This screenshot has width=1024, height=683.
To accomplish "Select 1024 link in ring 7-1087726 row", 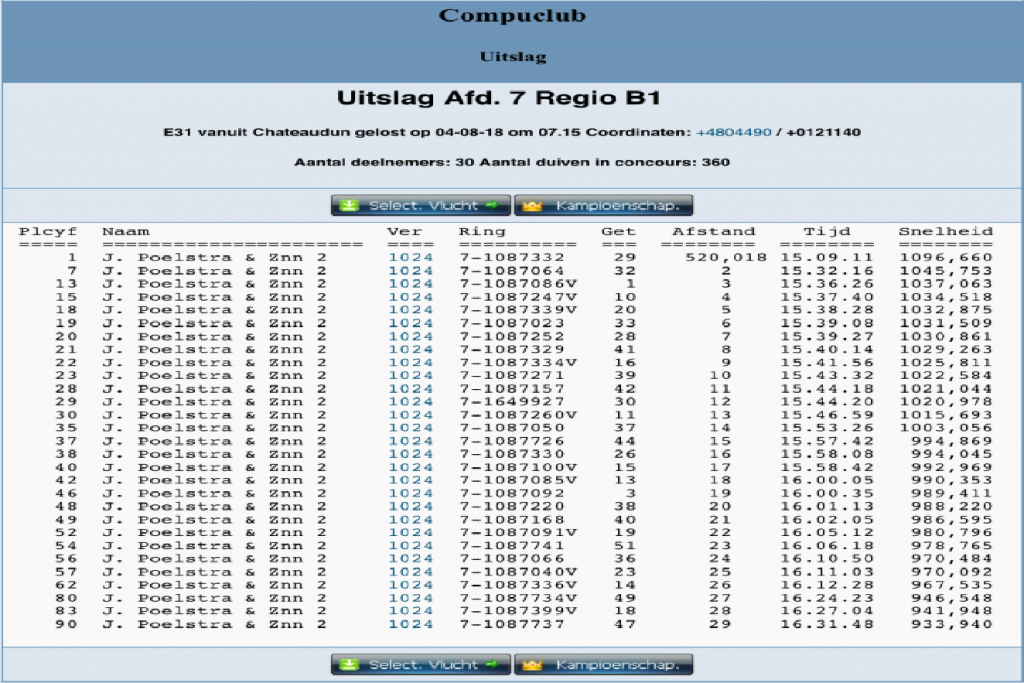I will [x=410, y=441].
